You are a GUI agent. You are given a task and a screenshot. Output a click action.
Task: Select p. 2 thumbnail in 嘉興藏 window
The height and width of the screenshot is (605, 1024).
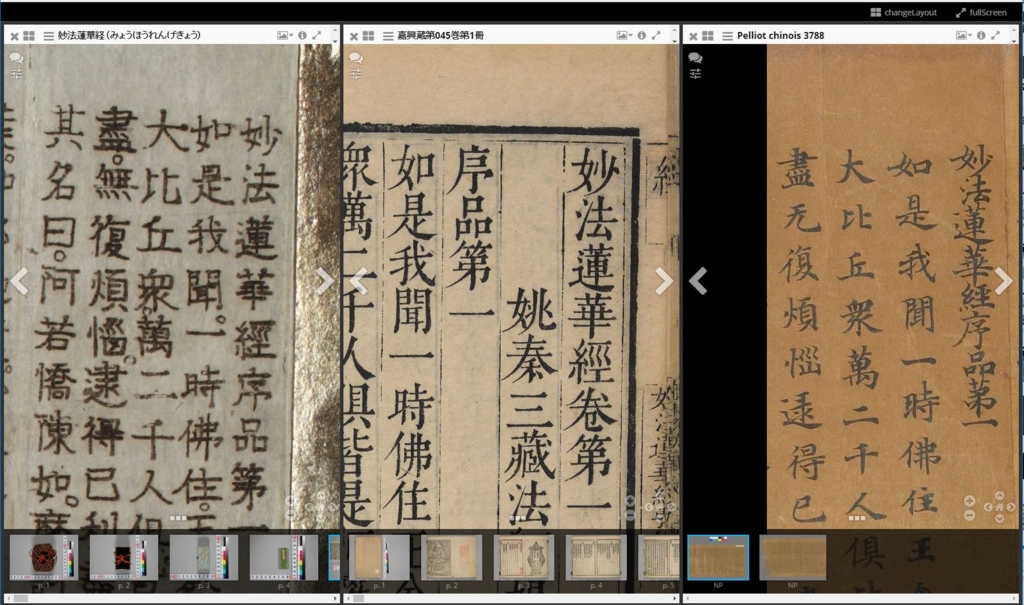coord(452,558)
